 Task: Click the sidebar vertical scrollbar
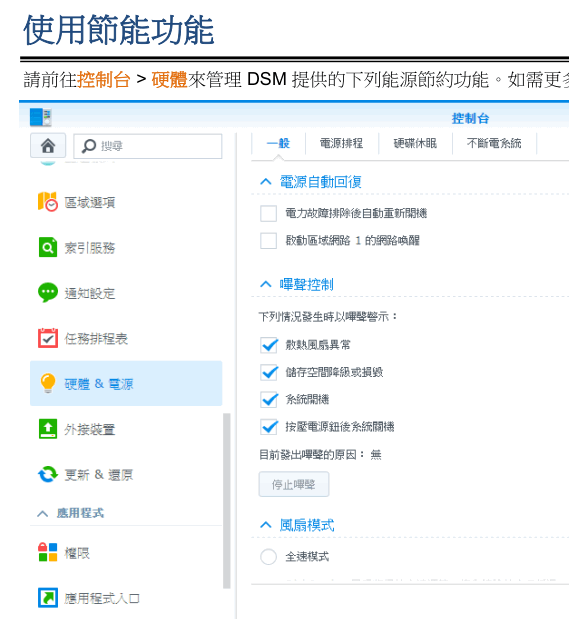(227, 501)
